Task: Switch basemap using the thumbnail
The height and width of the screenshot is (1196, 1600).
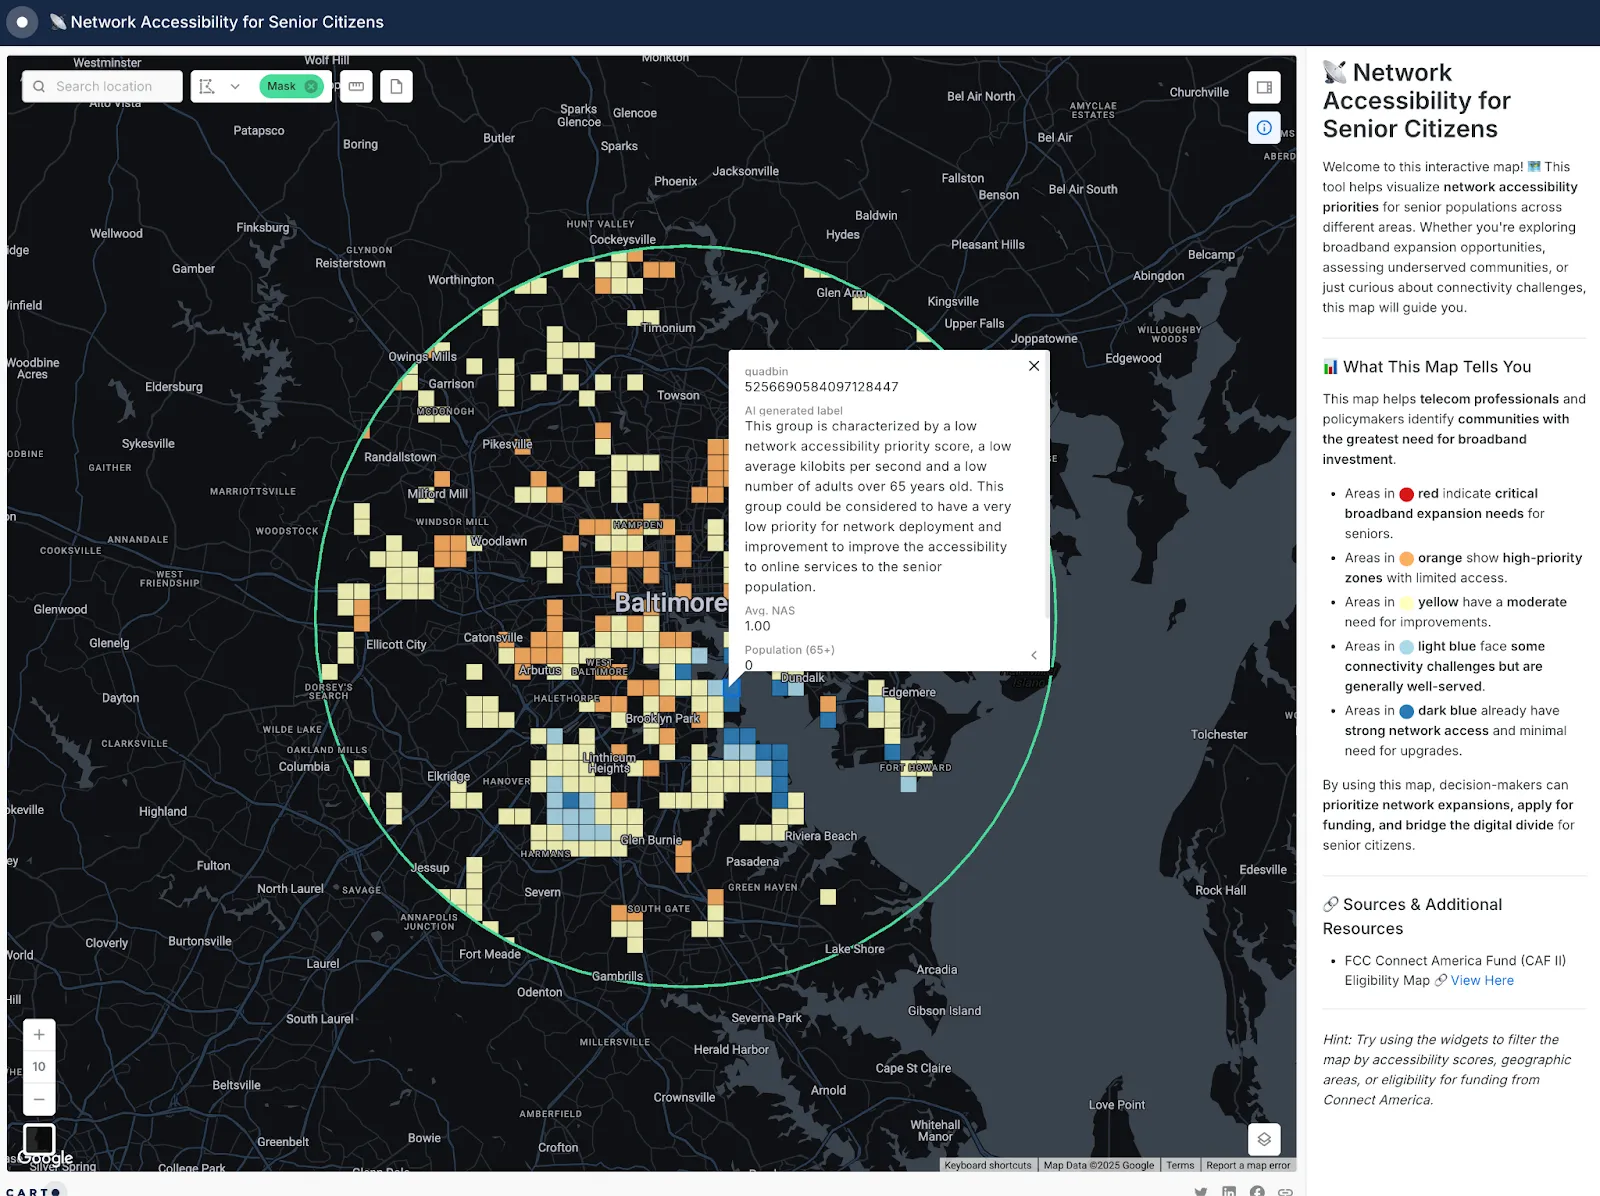Action: 39,1139
